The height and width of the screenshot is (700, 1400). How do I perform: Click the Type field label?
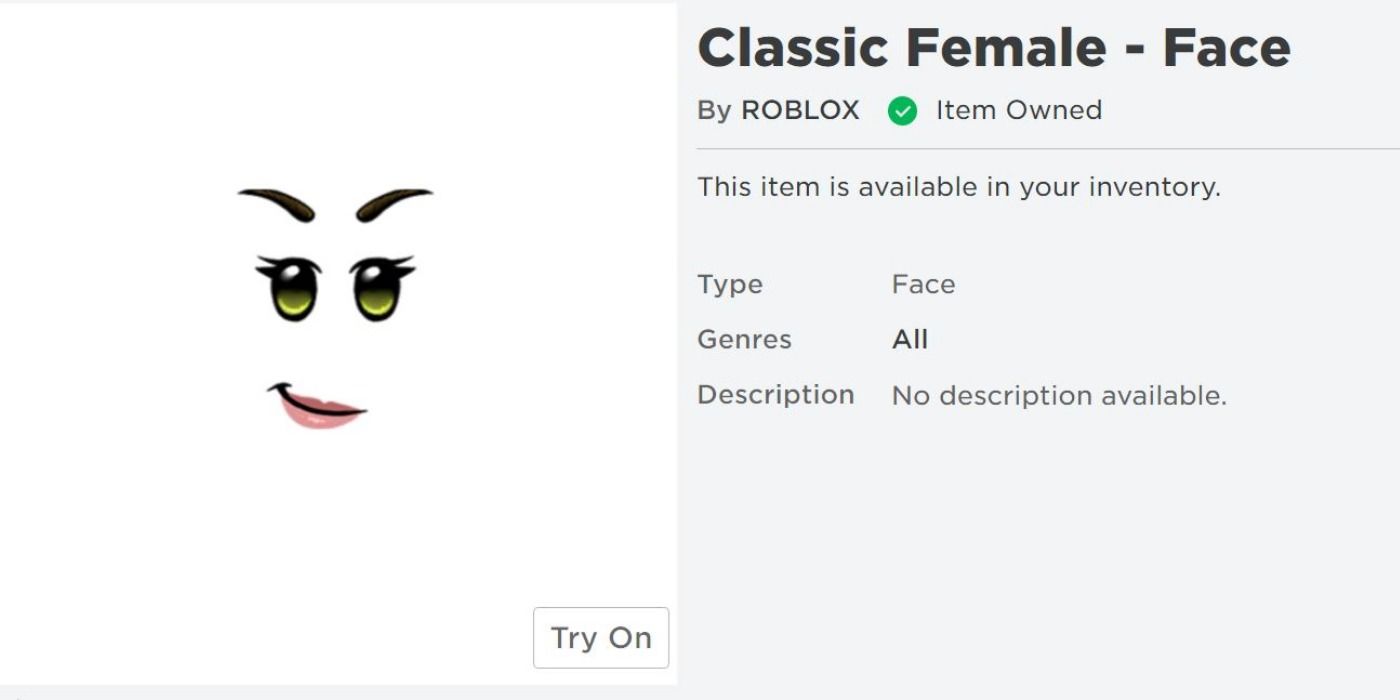[x=730, y=285]
